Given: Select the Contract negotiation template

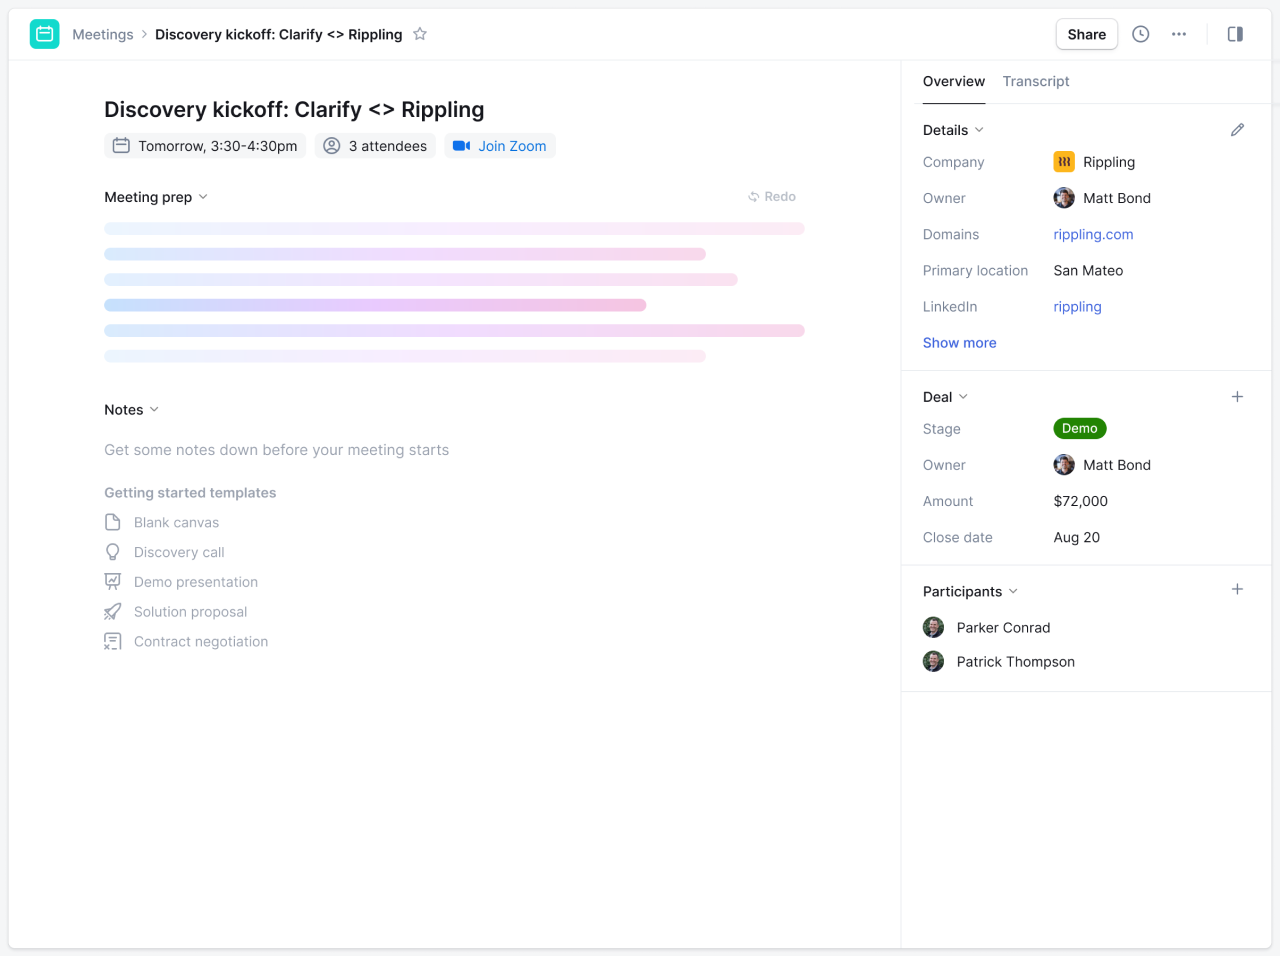Looking at the screenshot, I should (x=201, y=642).
